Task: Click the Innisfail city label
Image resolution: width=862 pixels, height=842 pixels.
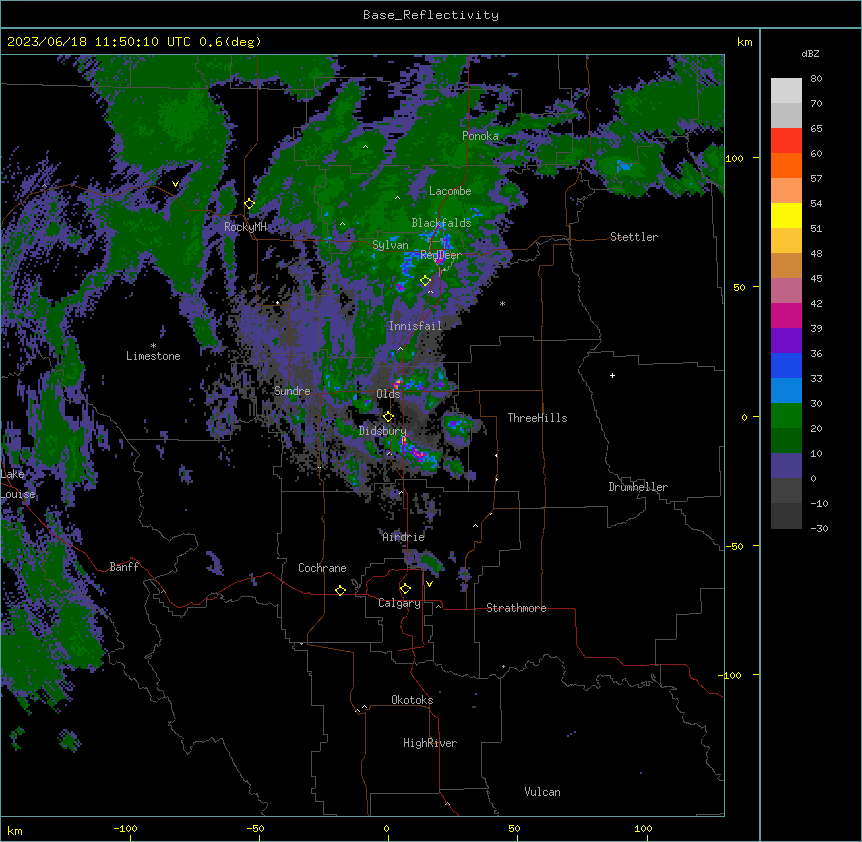Action: pos(415,326)
